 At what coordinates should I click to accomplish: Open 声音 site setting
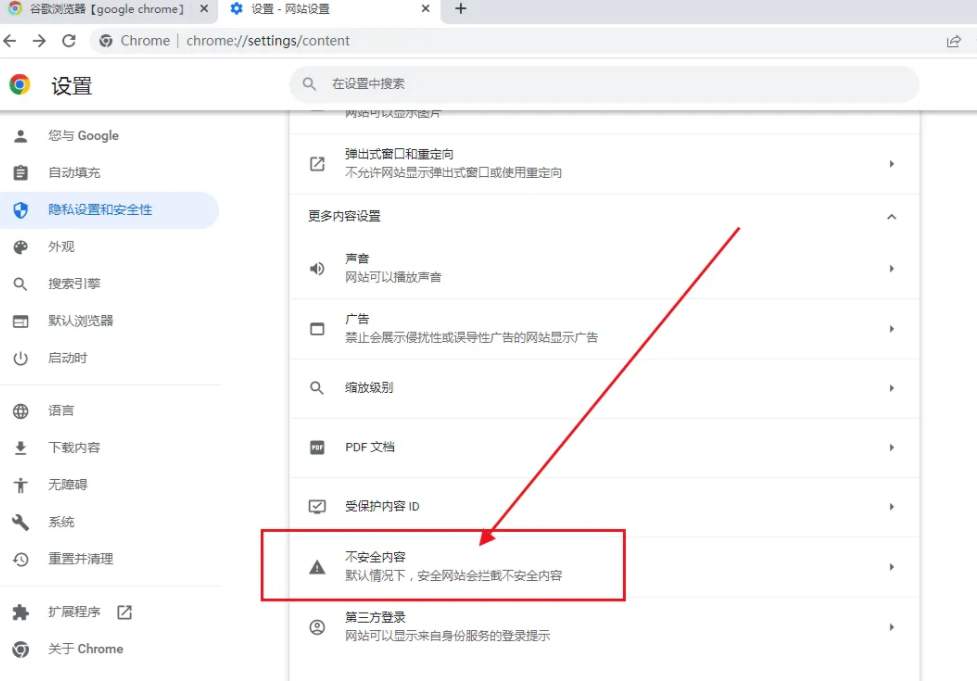[x=604, y=269]
